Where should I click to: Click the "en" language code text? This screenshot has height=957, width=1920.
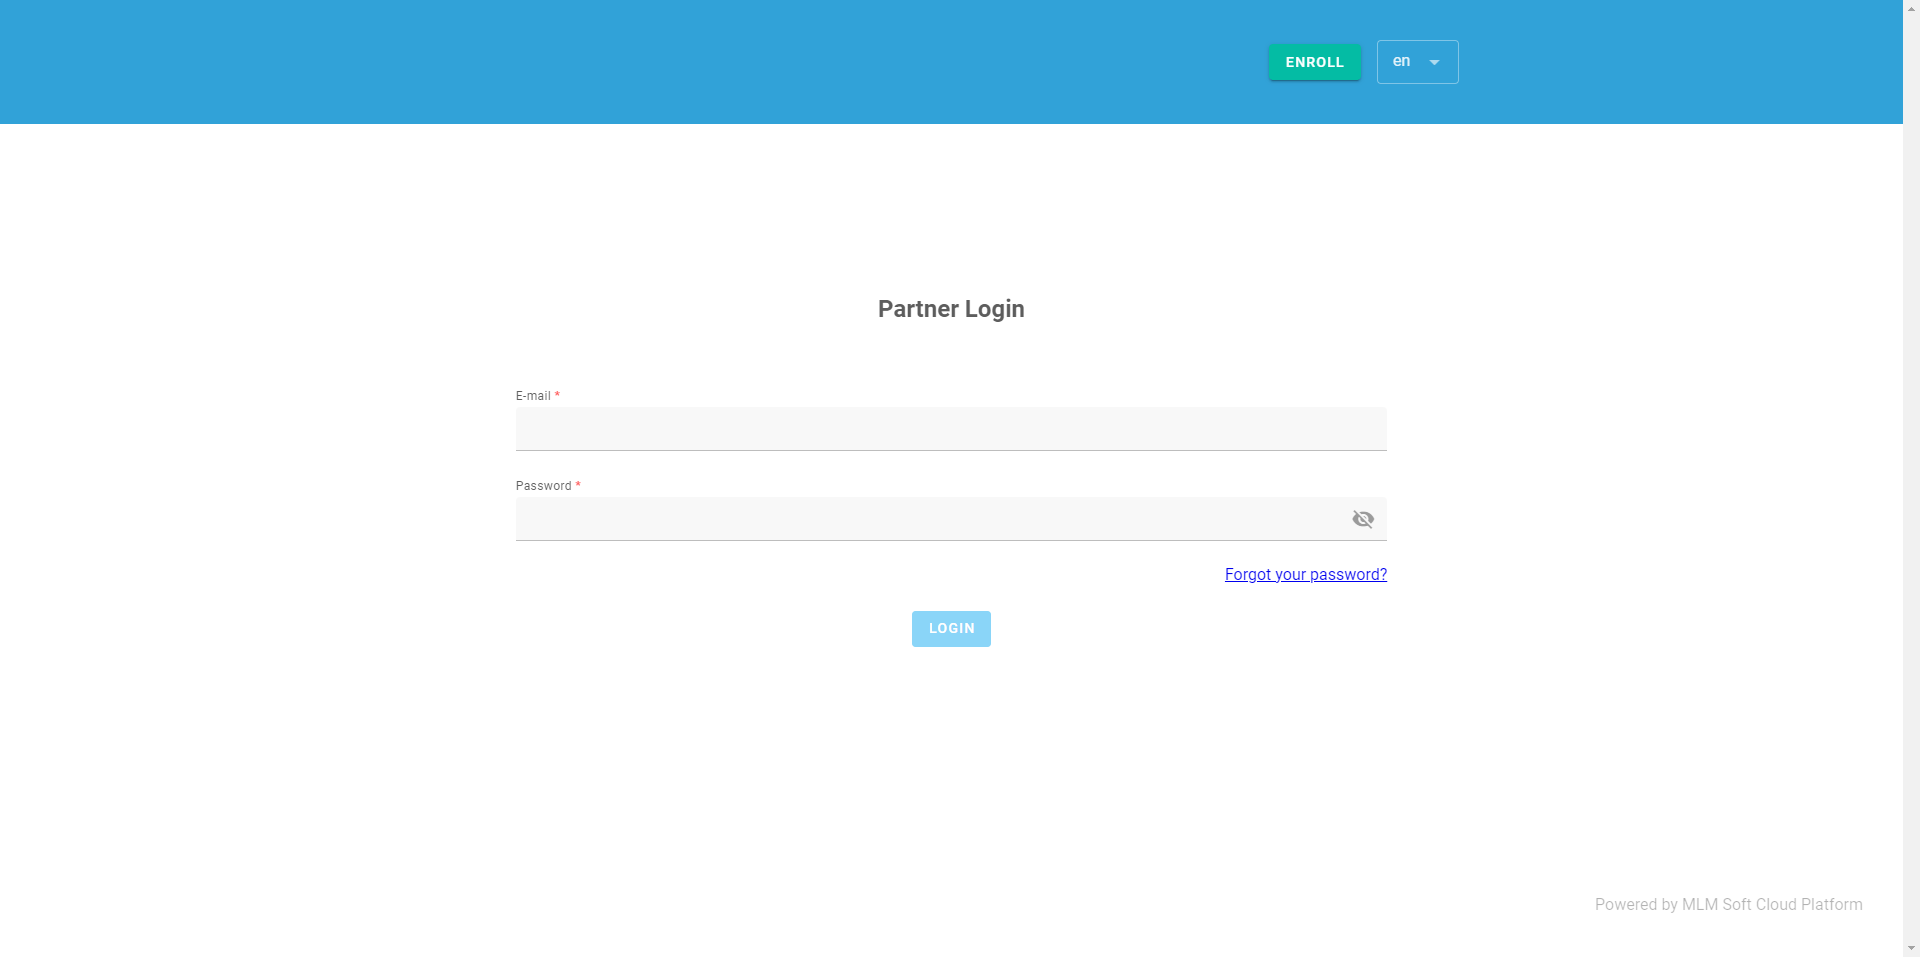tap(1401, 61)
